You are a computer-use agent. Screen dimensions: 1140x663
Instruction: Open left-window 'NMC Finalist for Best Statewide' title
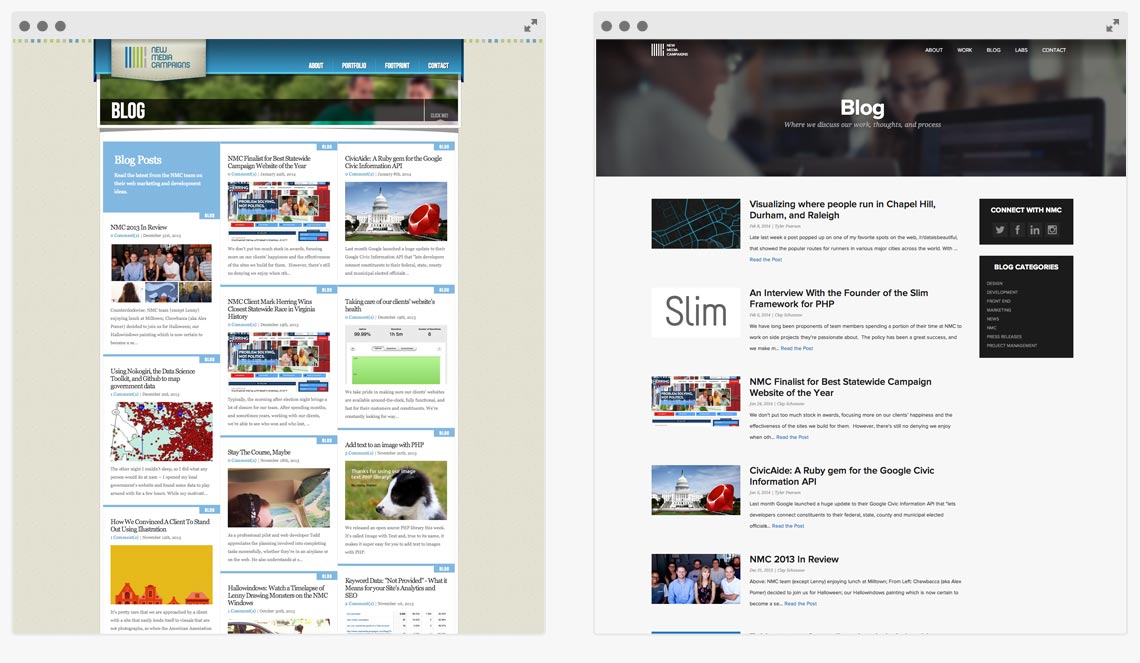(x=268, y=161)
